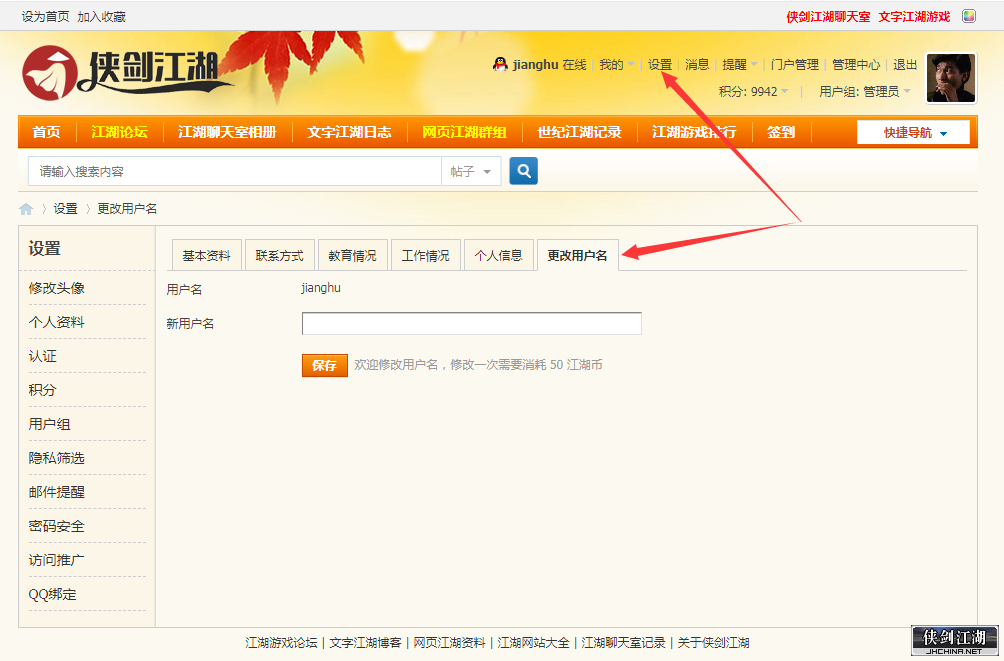Open 隐私筛选 in the settings sidebar
Image resolution: width=1004 pixels, height=661 pixels.
[57, 458]
